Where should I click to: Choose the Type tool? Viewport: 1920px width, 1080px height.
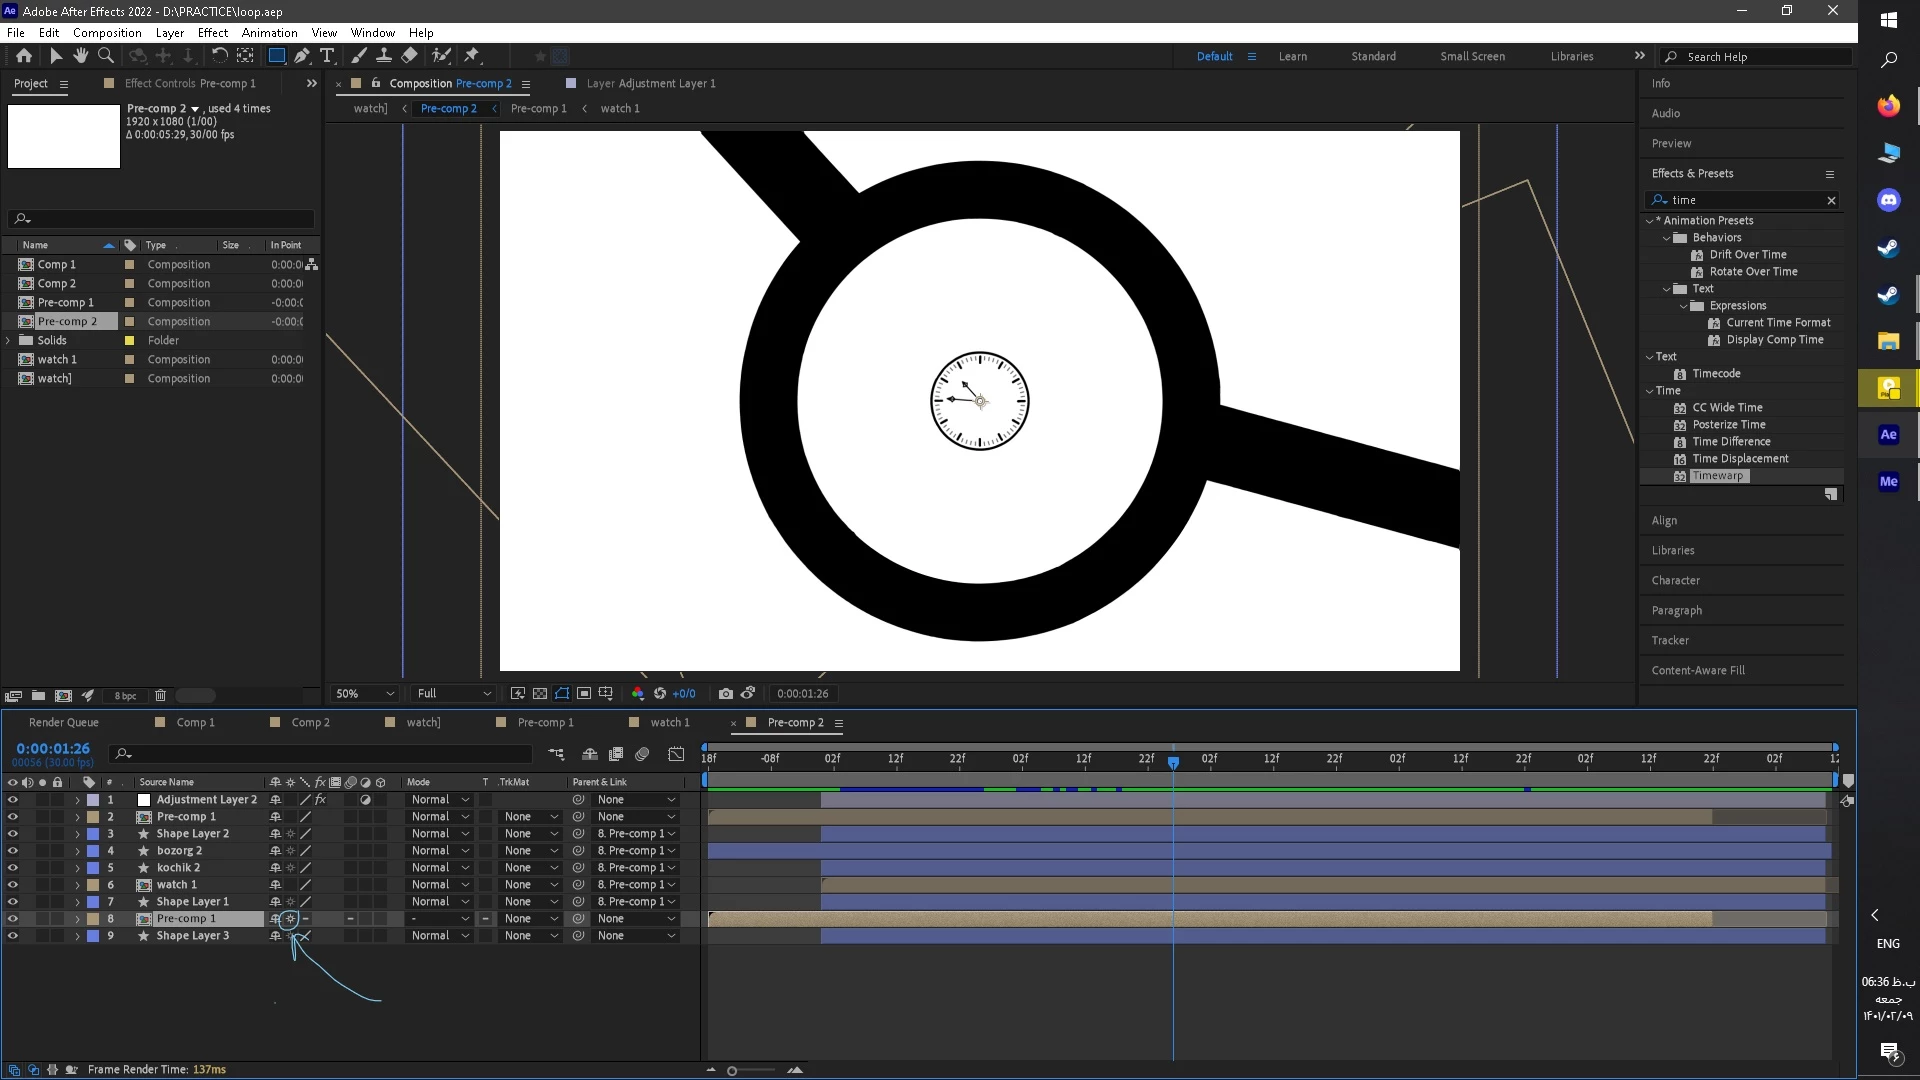click(327, 56)
